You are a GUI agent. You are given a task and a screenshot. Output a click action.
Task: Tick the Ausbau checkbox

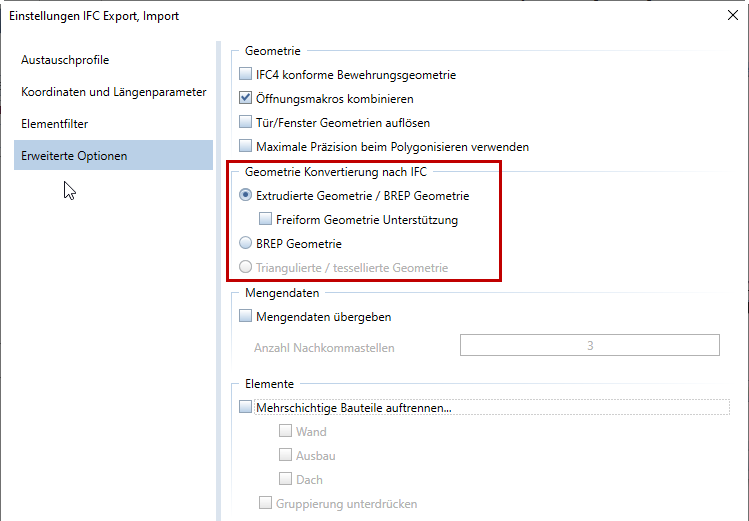click(285, 455)
